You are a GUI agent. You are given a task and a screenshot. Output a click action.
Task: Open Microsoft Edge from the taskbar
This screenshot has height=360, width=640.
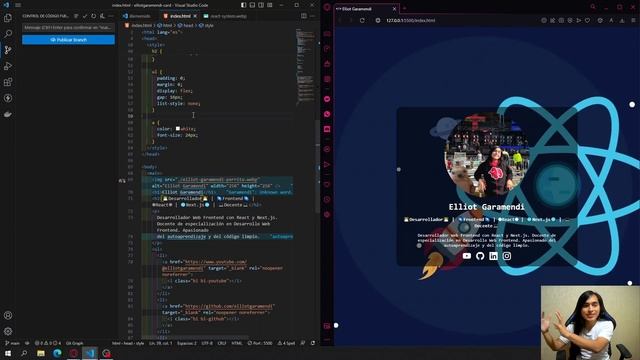point(57,353)
